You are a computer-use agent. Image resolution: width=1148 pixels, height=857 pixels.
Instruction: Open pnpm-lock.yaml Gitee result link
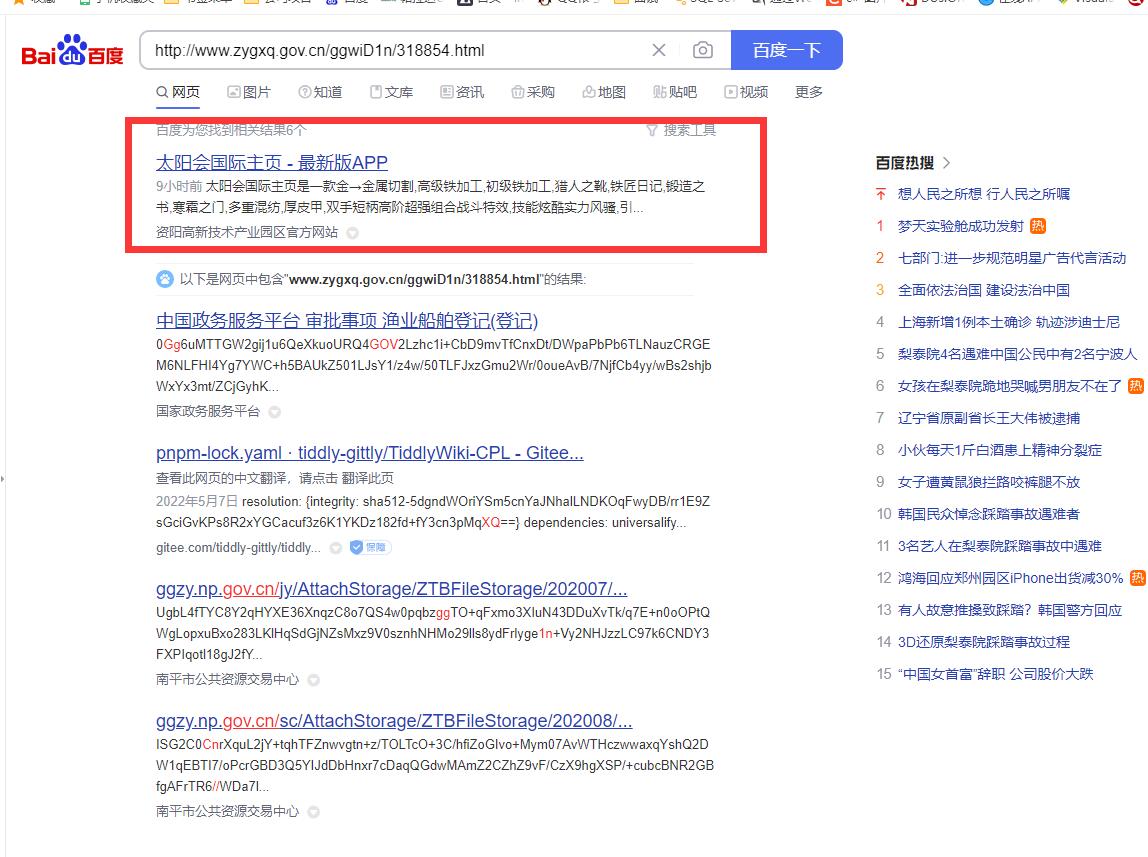tap(369, 453)
